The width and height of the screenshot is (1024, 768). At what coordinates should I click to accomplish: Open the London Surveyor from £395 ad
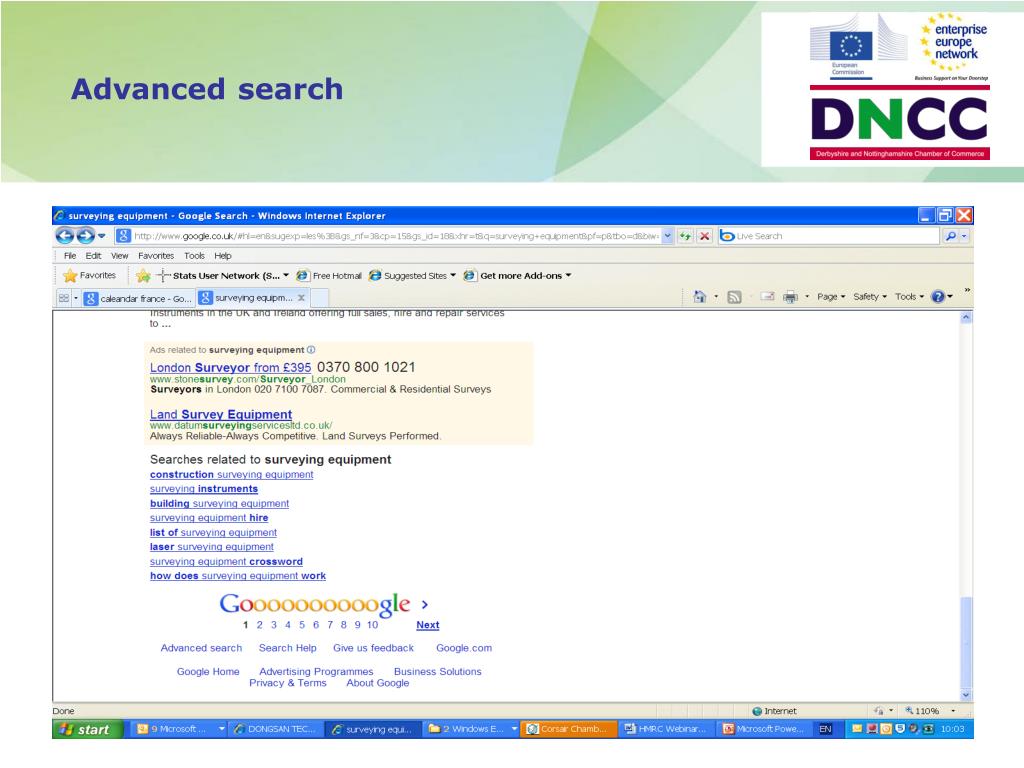[231, 368]
